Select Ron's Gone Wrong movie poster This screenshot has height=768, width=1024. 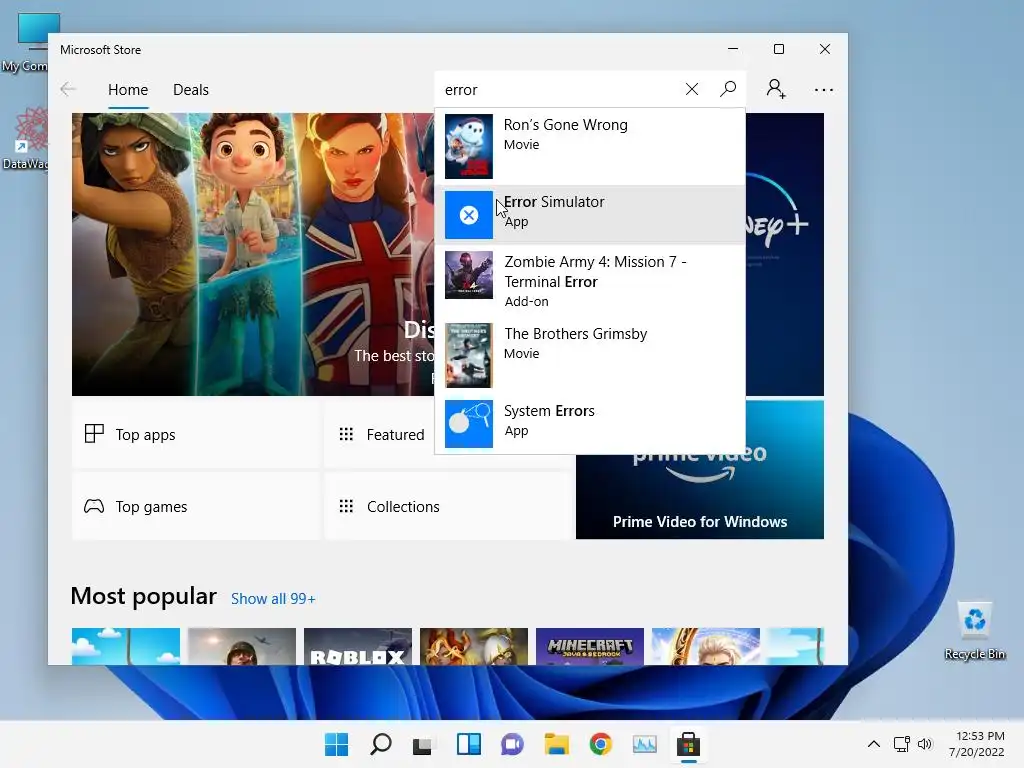click(469, 146)
